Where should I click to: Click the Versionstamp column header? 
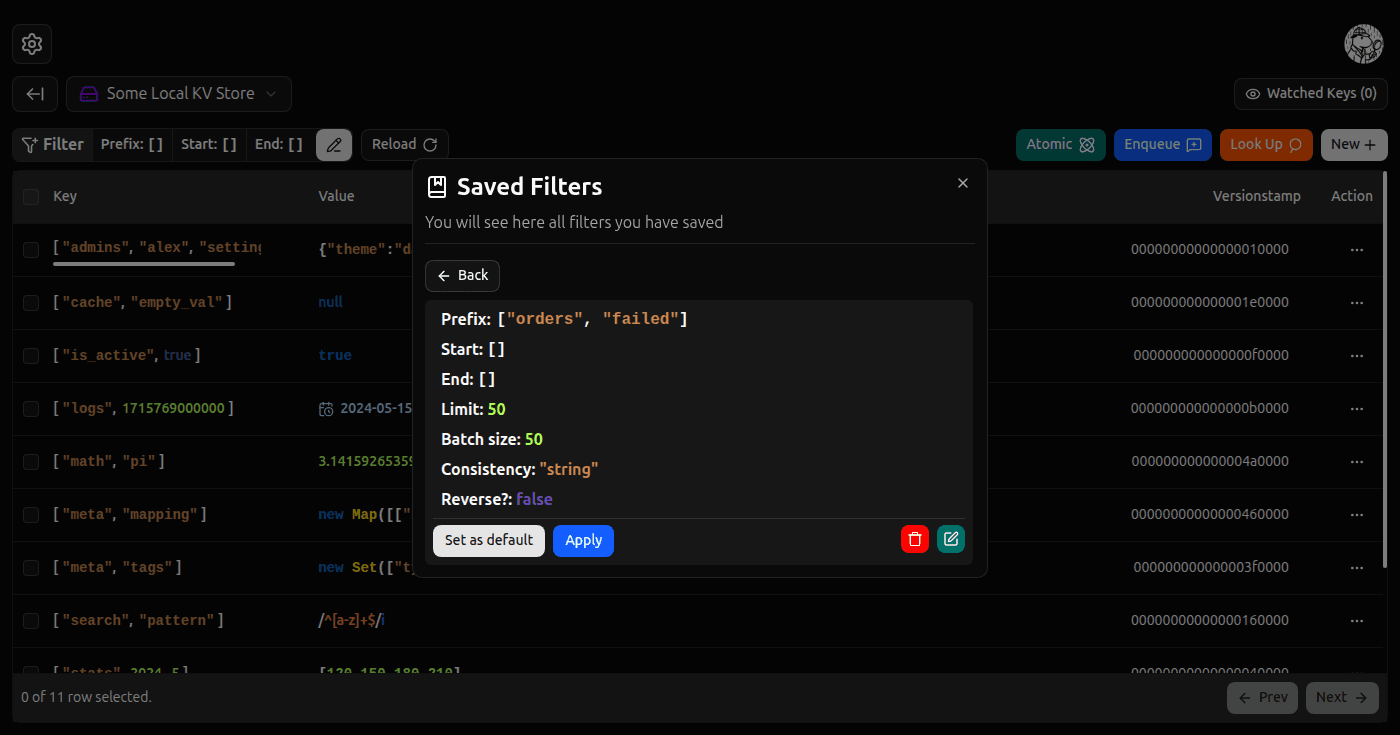click(1257, 197)
